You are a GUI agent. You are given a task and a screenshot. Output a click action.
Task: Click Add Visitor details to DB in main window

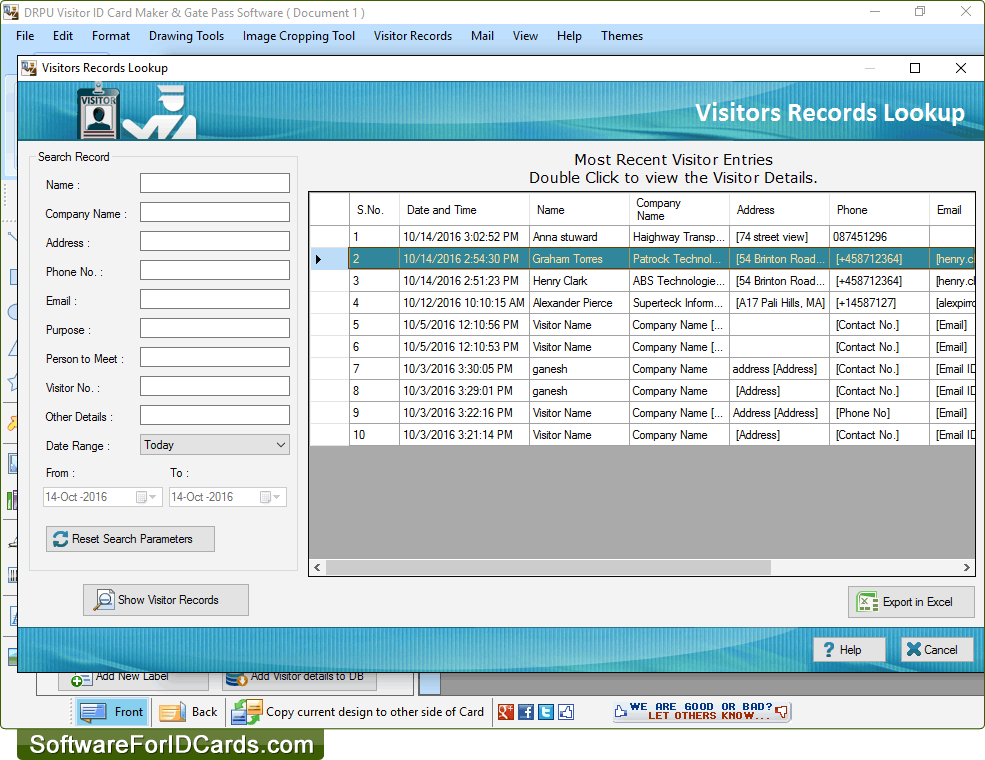tap(299, 678)
